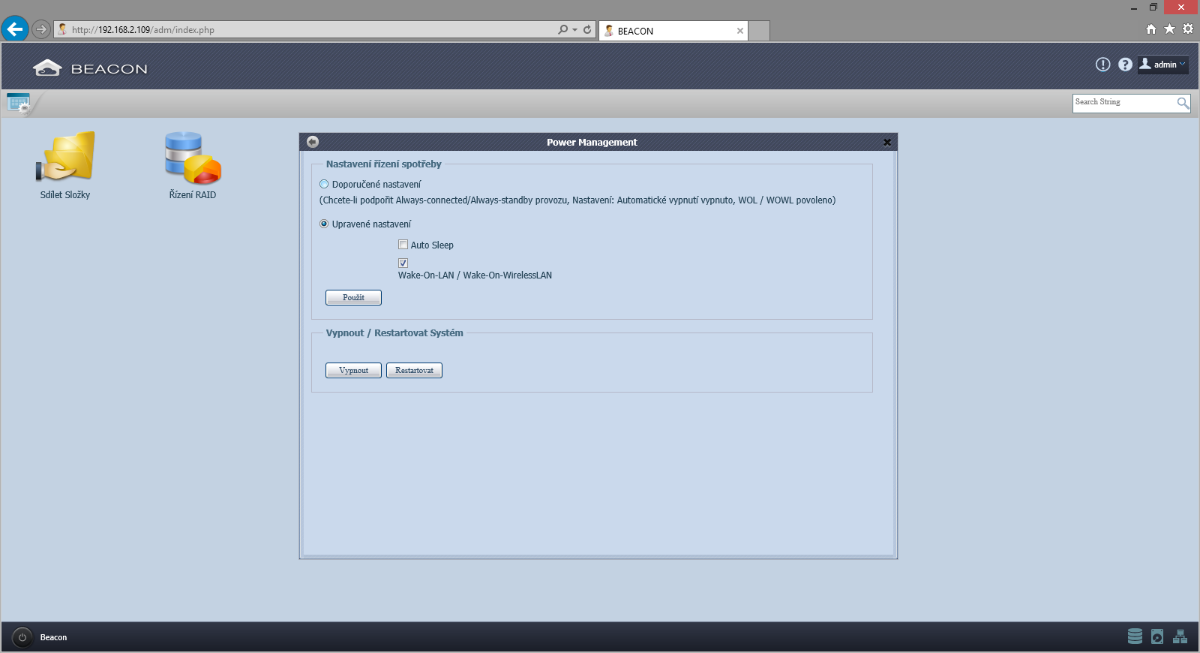Click the magnifier icon in search box

tap(1183, 102)
